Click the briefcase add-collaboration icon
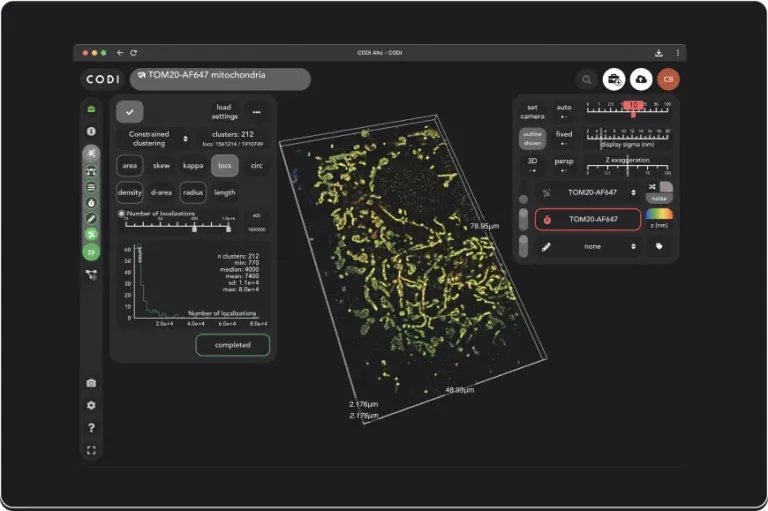 click(614, 79)
